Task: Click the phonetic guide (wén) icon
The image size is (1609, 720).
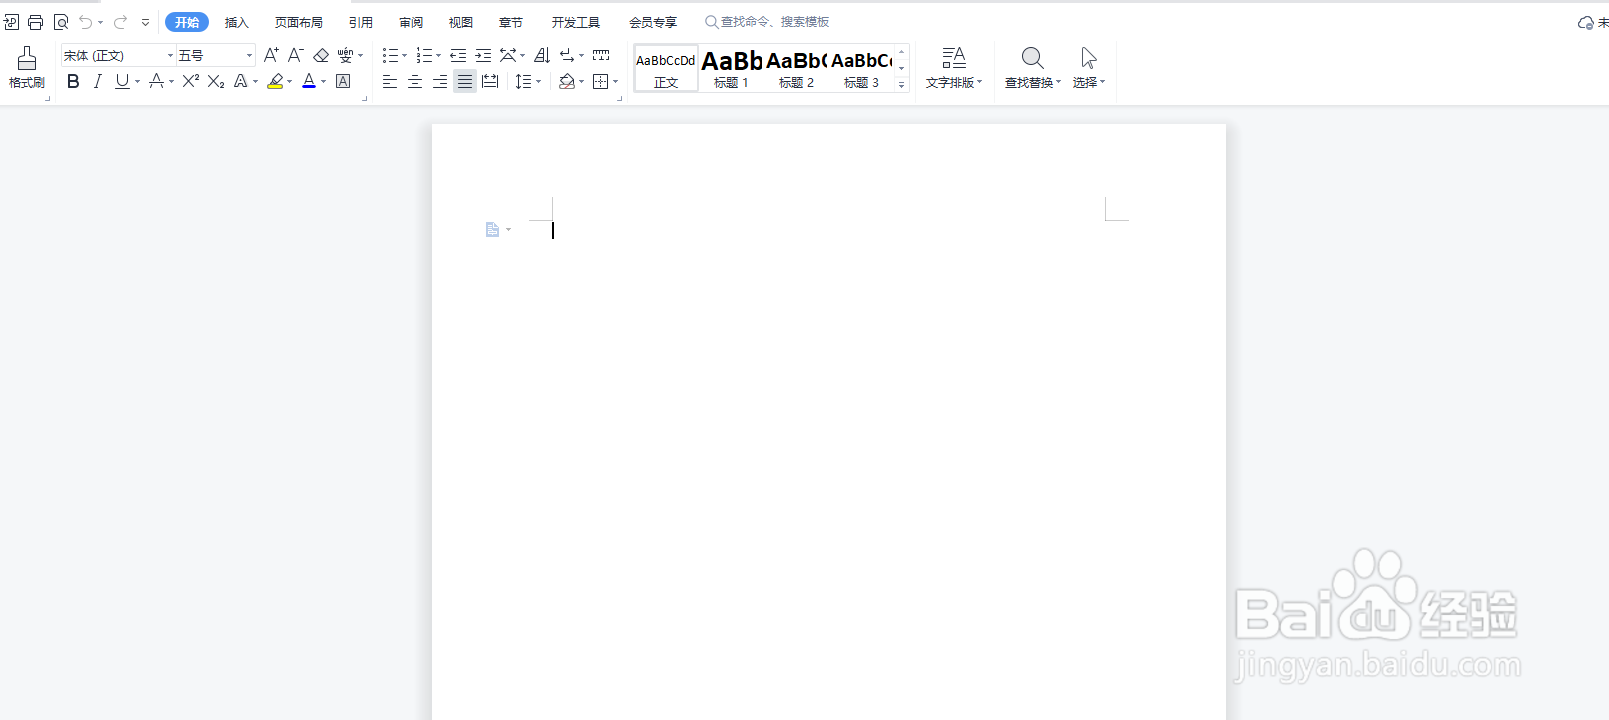Action: pyautogui.click(x=345, y=55)
